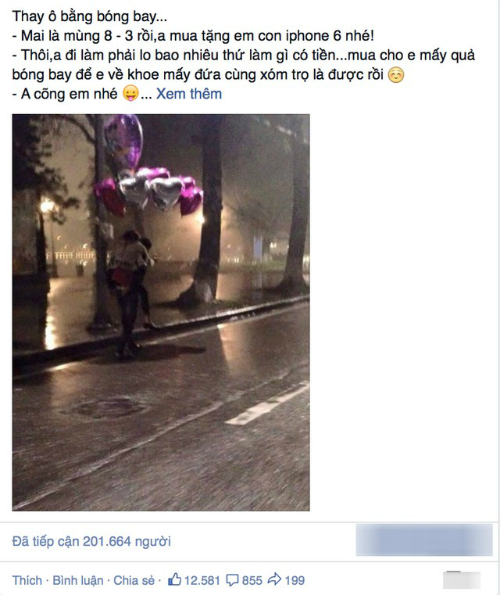
Task: Show the 855 comments
Action: coord(252,580)
